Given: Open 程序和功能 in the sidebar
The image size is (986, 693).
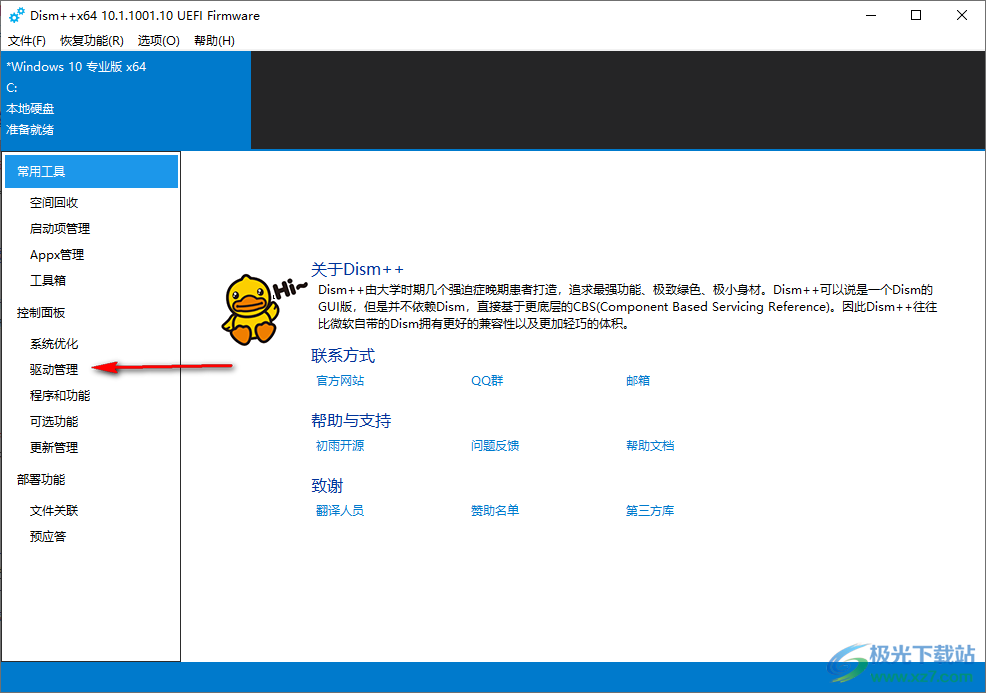Looking at the screenshot, I should tap(60, 396).
